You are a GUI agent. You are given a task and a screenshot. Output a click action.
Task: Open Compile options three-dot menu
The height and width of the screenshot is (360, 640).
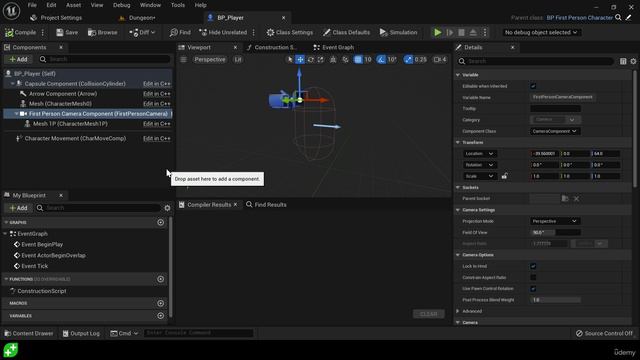(x=43, y=32)
